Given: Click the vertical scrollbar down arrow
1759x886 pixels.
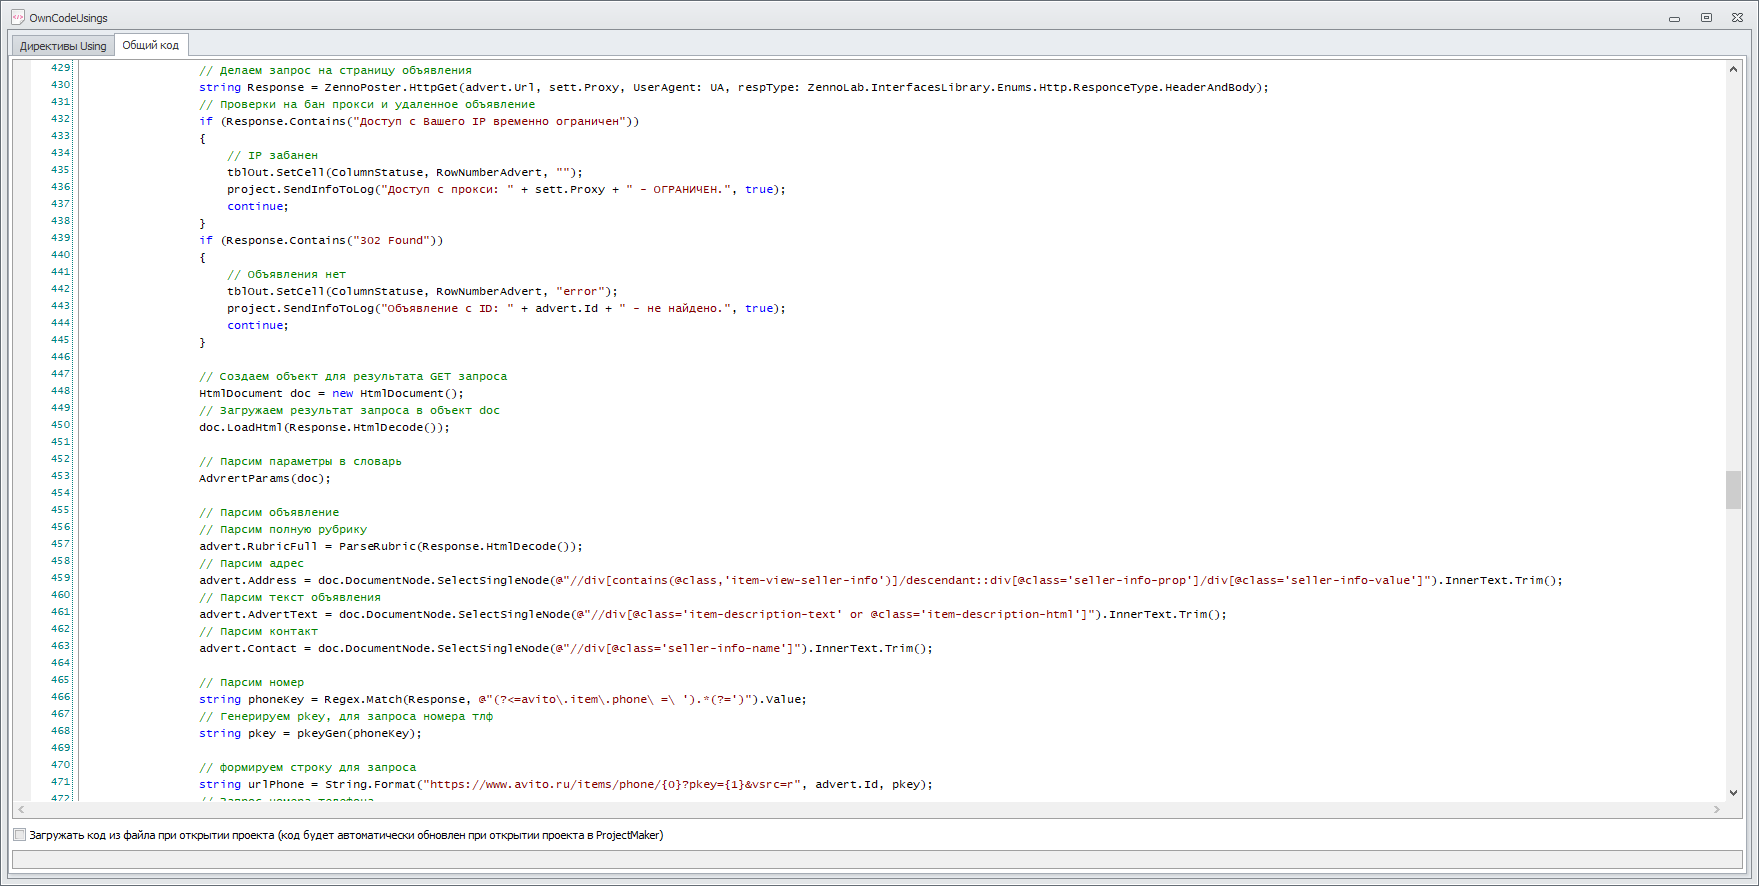Looking at the screenshot, I should point(1733,793).
